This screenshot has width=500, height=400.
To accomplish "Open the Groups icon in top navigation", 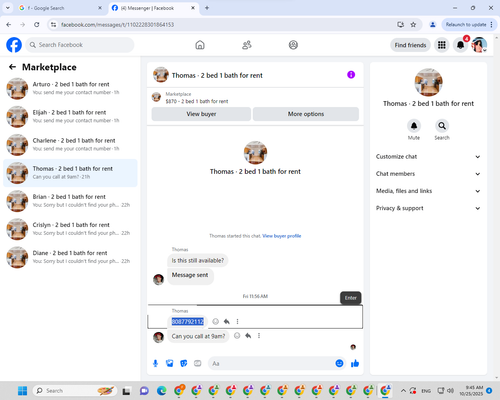I will (293, 45).
